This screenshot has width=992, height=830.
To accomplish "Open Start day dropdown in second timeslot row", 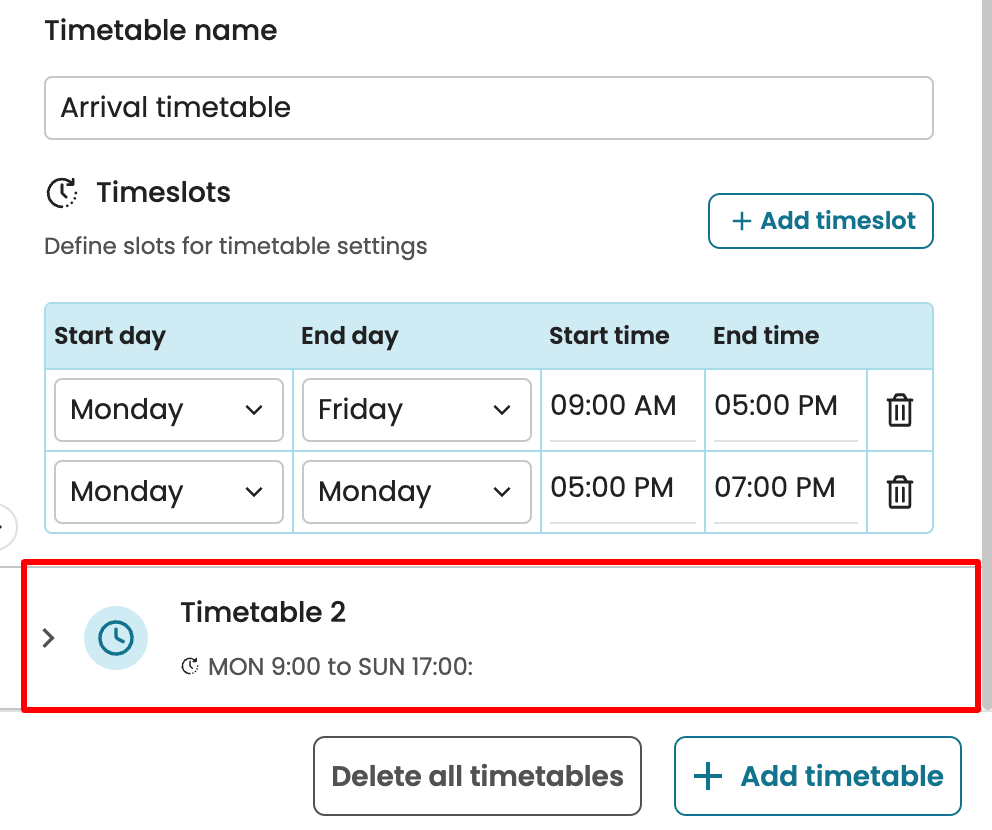I will 168,492.
